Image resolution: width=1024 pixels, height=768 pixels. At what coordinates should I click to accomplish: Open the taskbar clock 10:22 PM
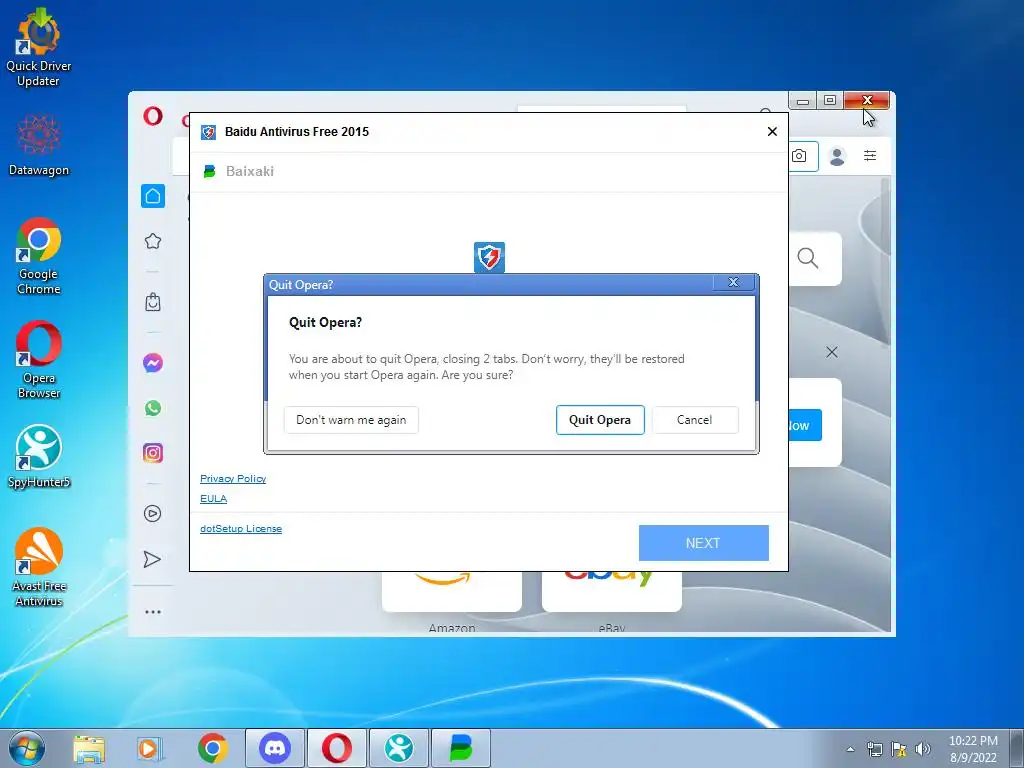point(973,749)
